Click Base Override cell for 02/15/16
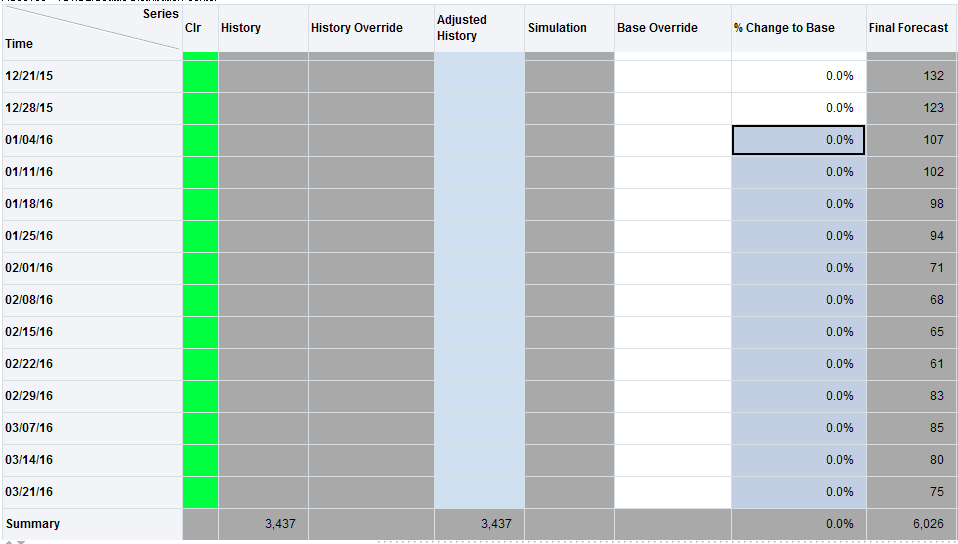Image resolution: width=958 pixels, height=544 pixels. click(x=673, y=332)
